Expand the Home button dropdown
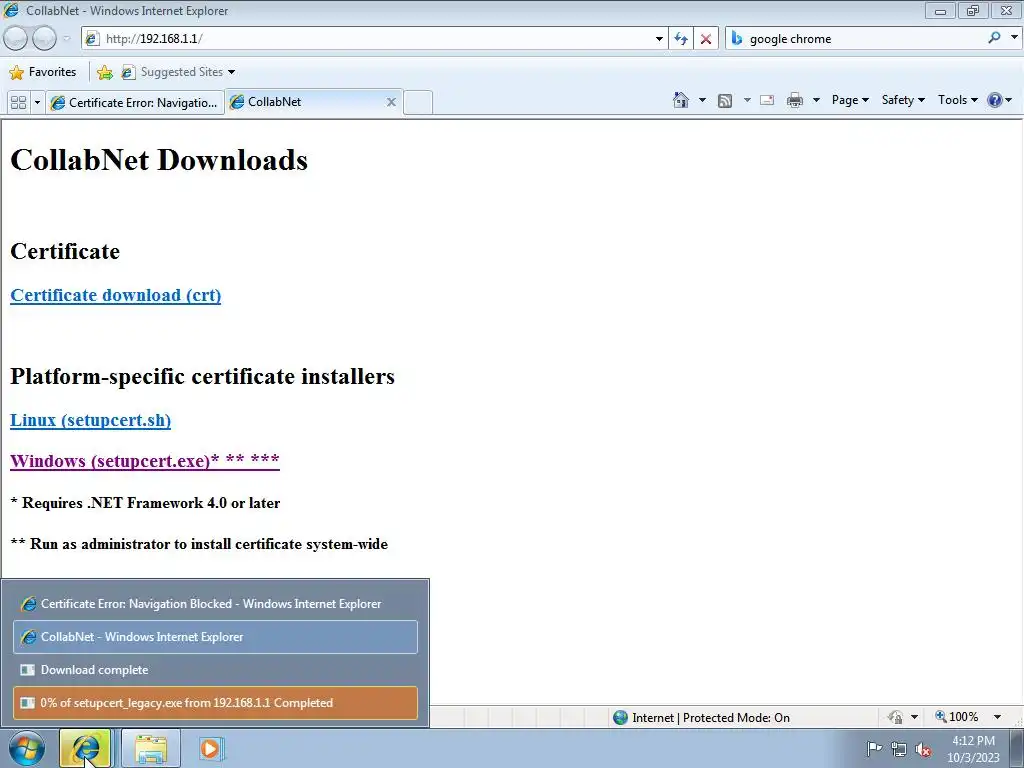The width and height of the screenshot is (1024, 768). (x=702, y=100)
